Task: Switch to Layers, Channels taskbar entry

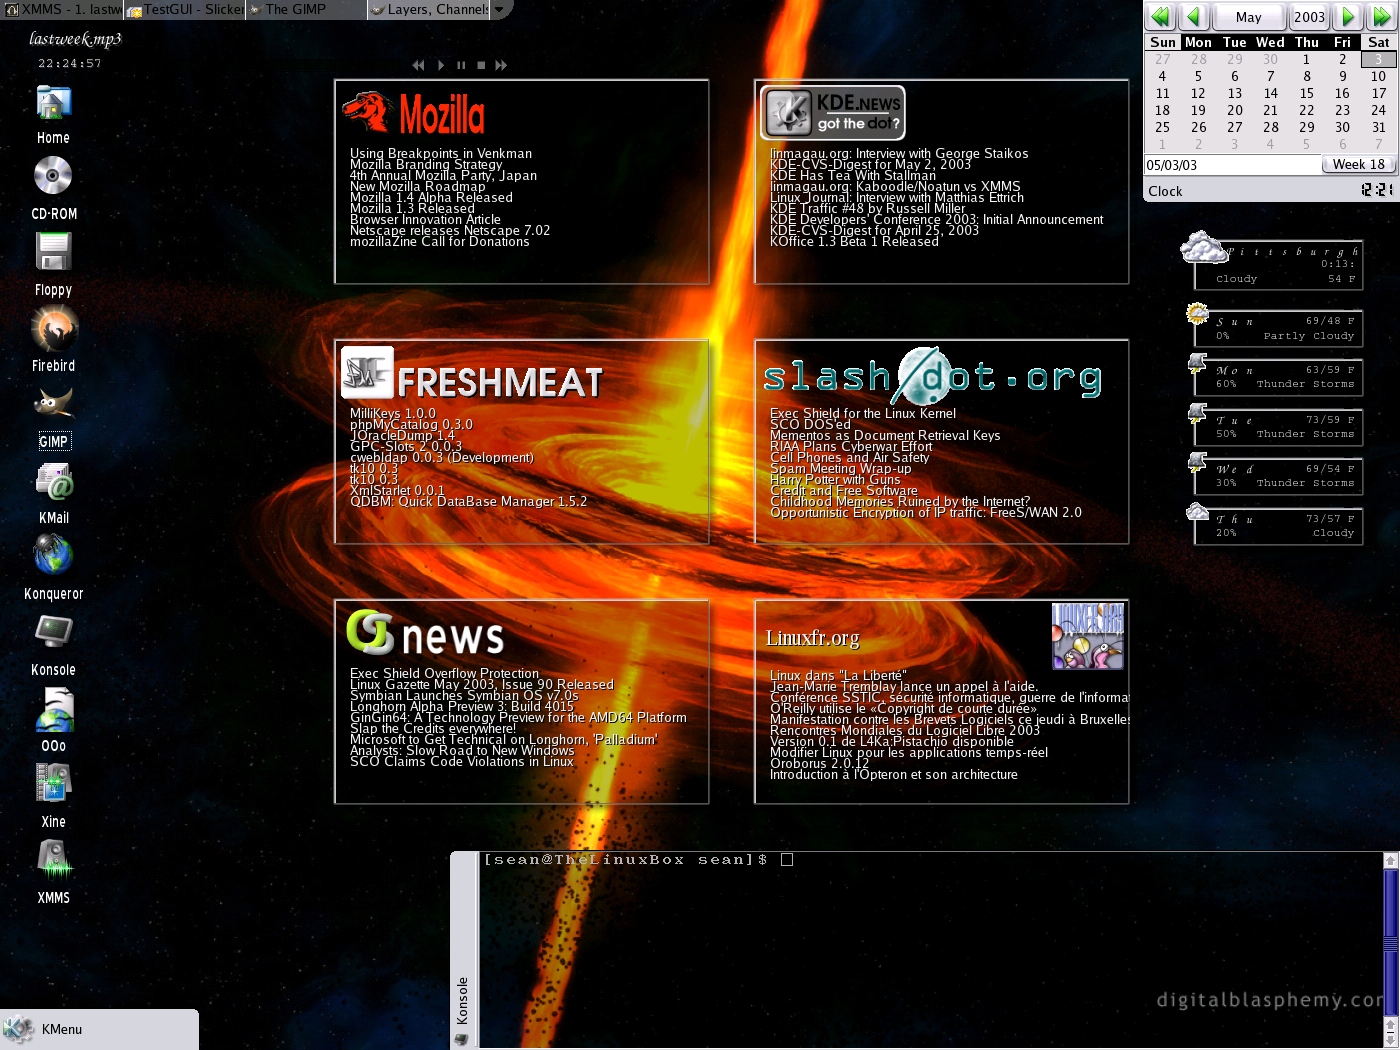Action: [428, 9]
